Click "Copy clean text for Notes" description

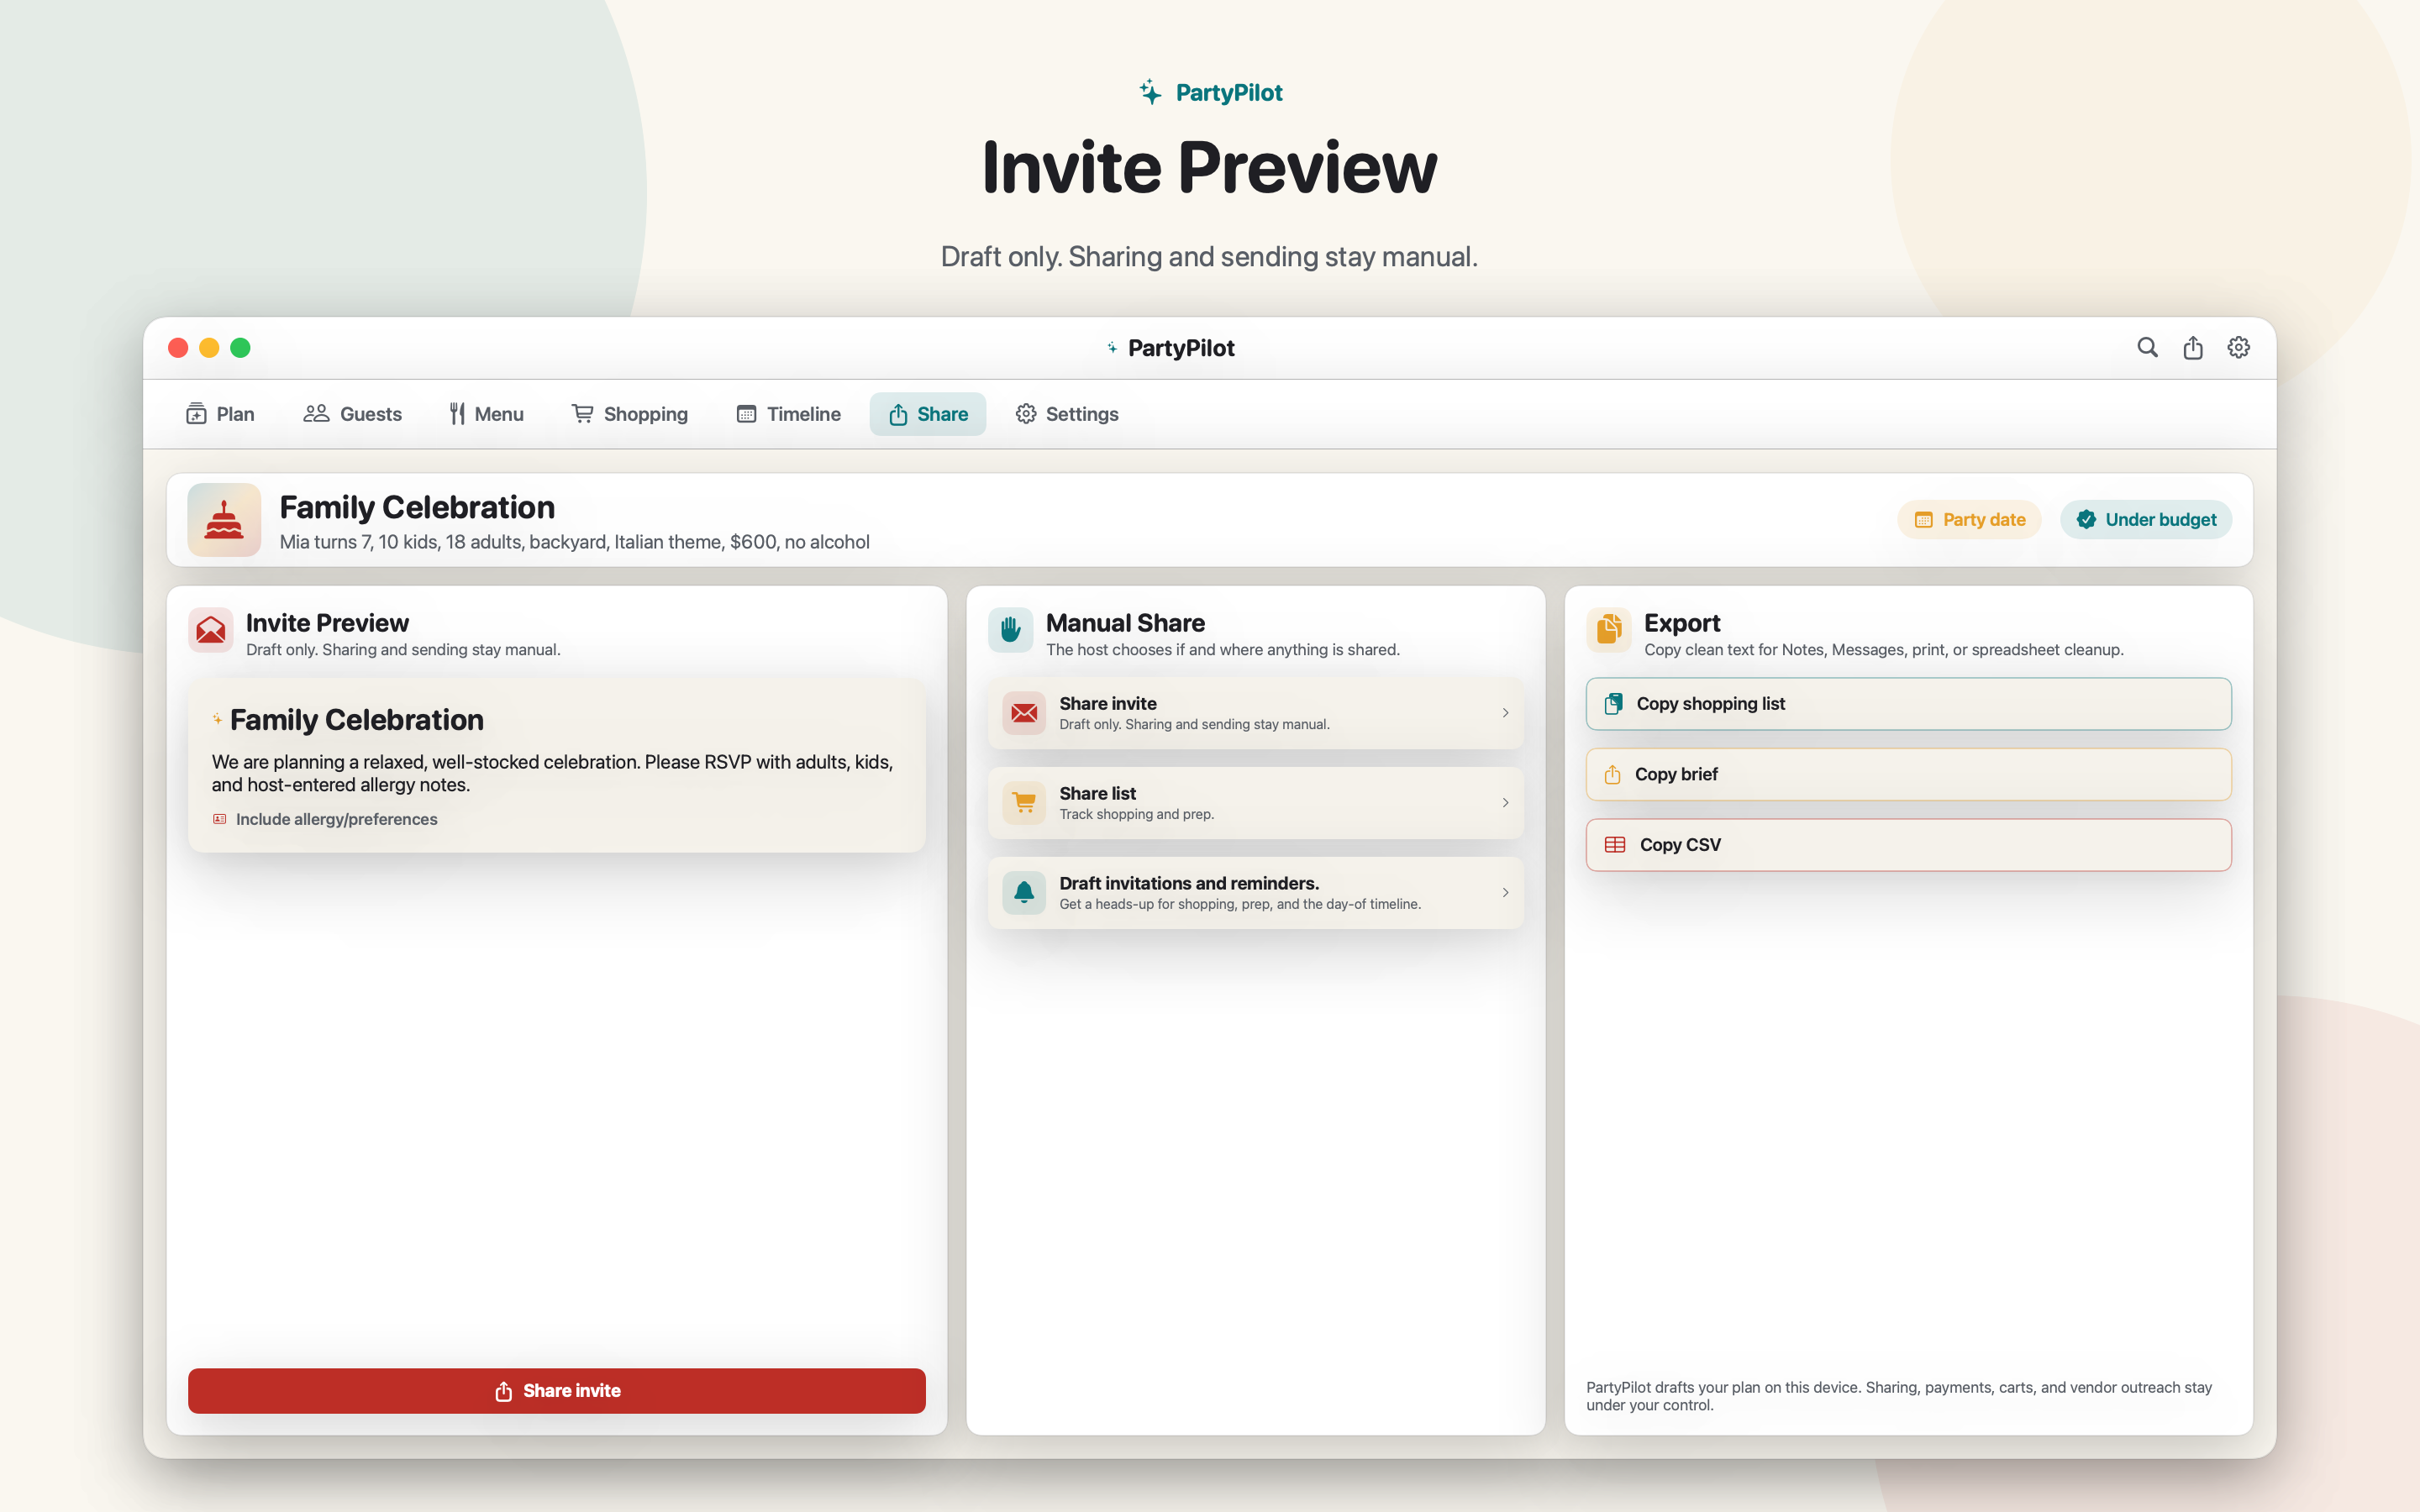(x=1884, y=650)
